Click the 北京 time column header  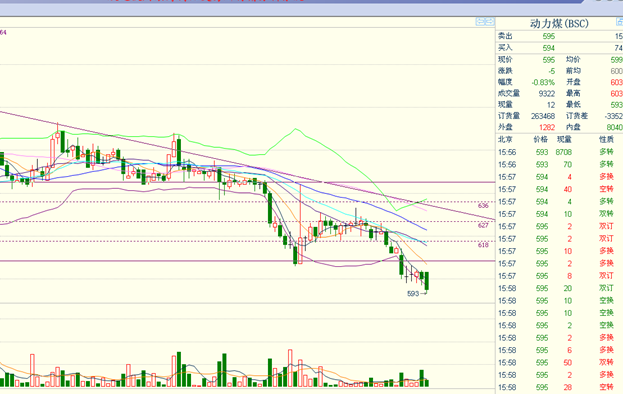(505, 139)
